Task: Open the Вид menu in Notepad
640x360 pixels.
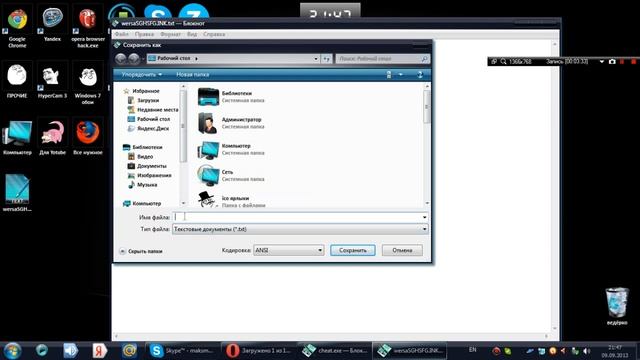Action: point(192,34)
